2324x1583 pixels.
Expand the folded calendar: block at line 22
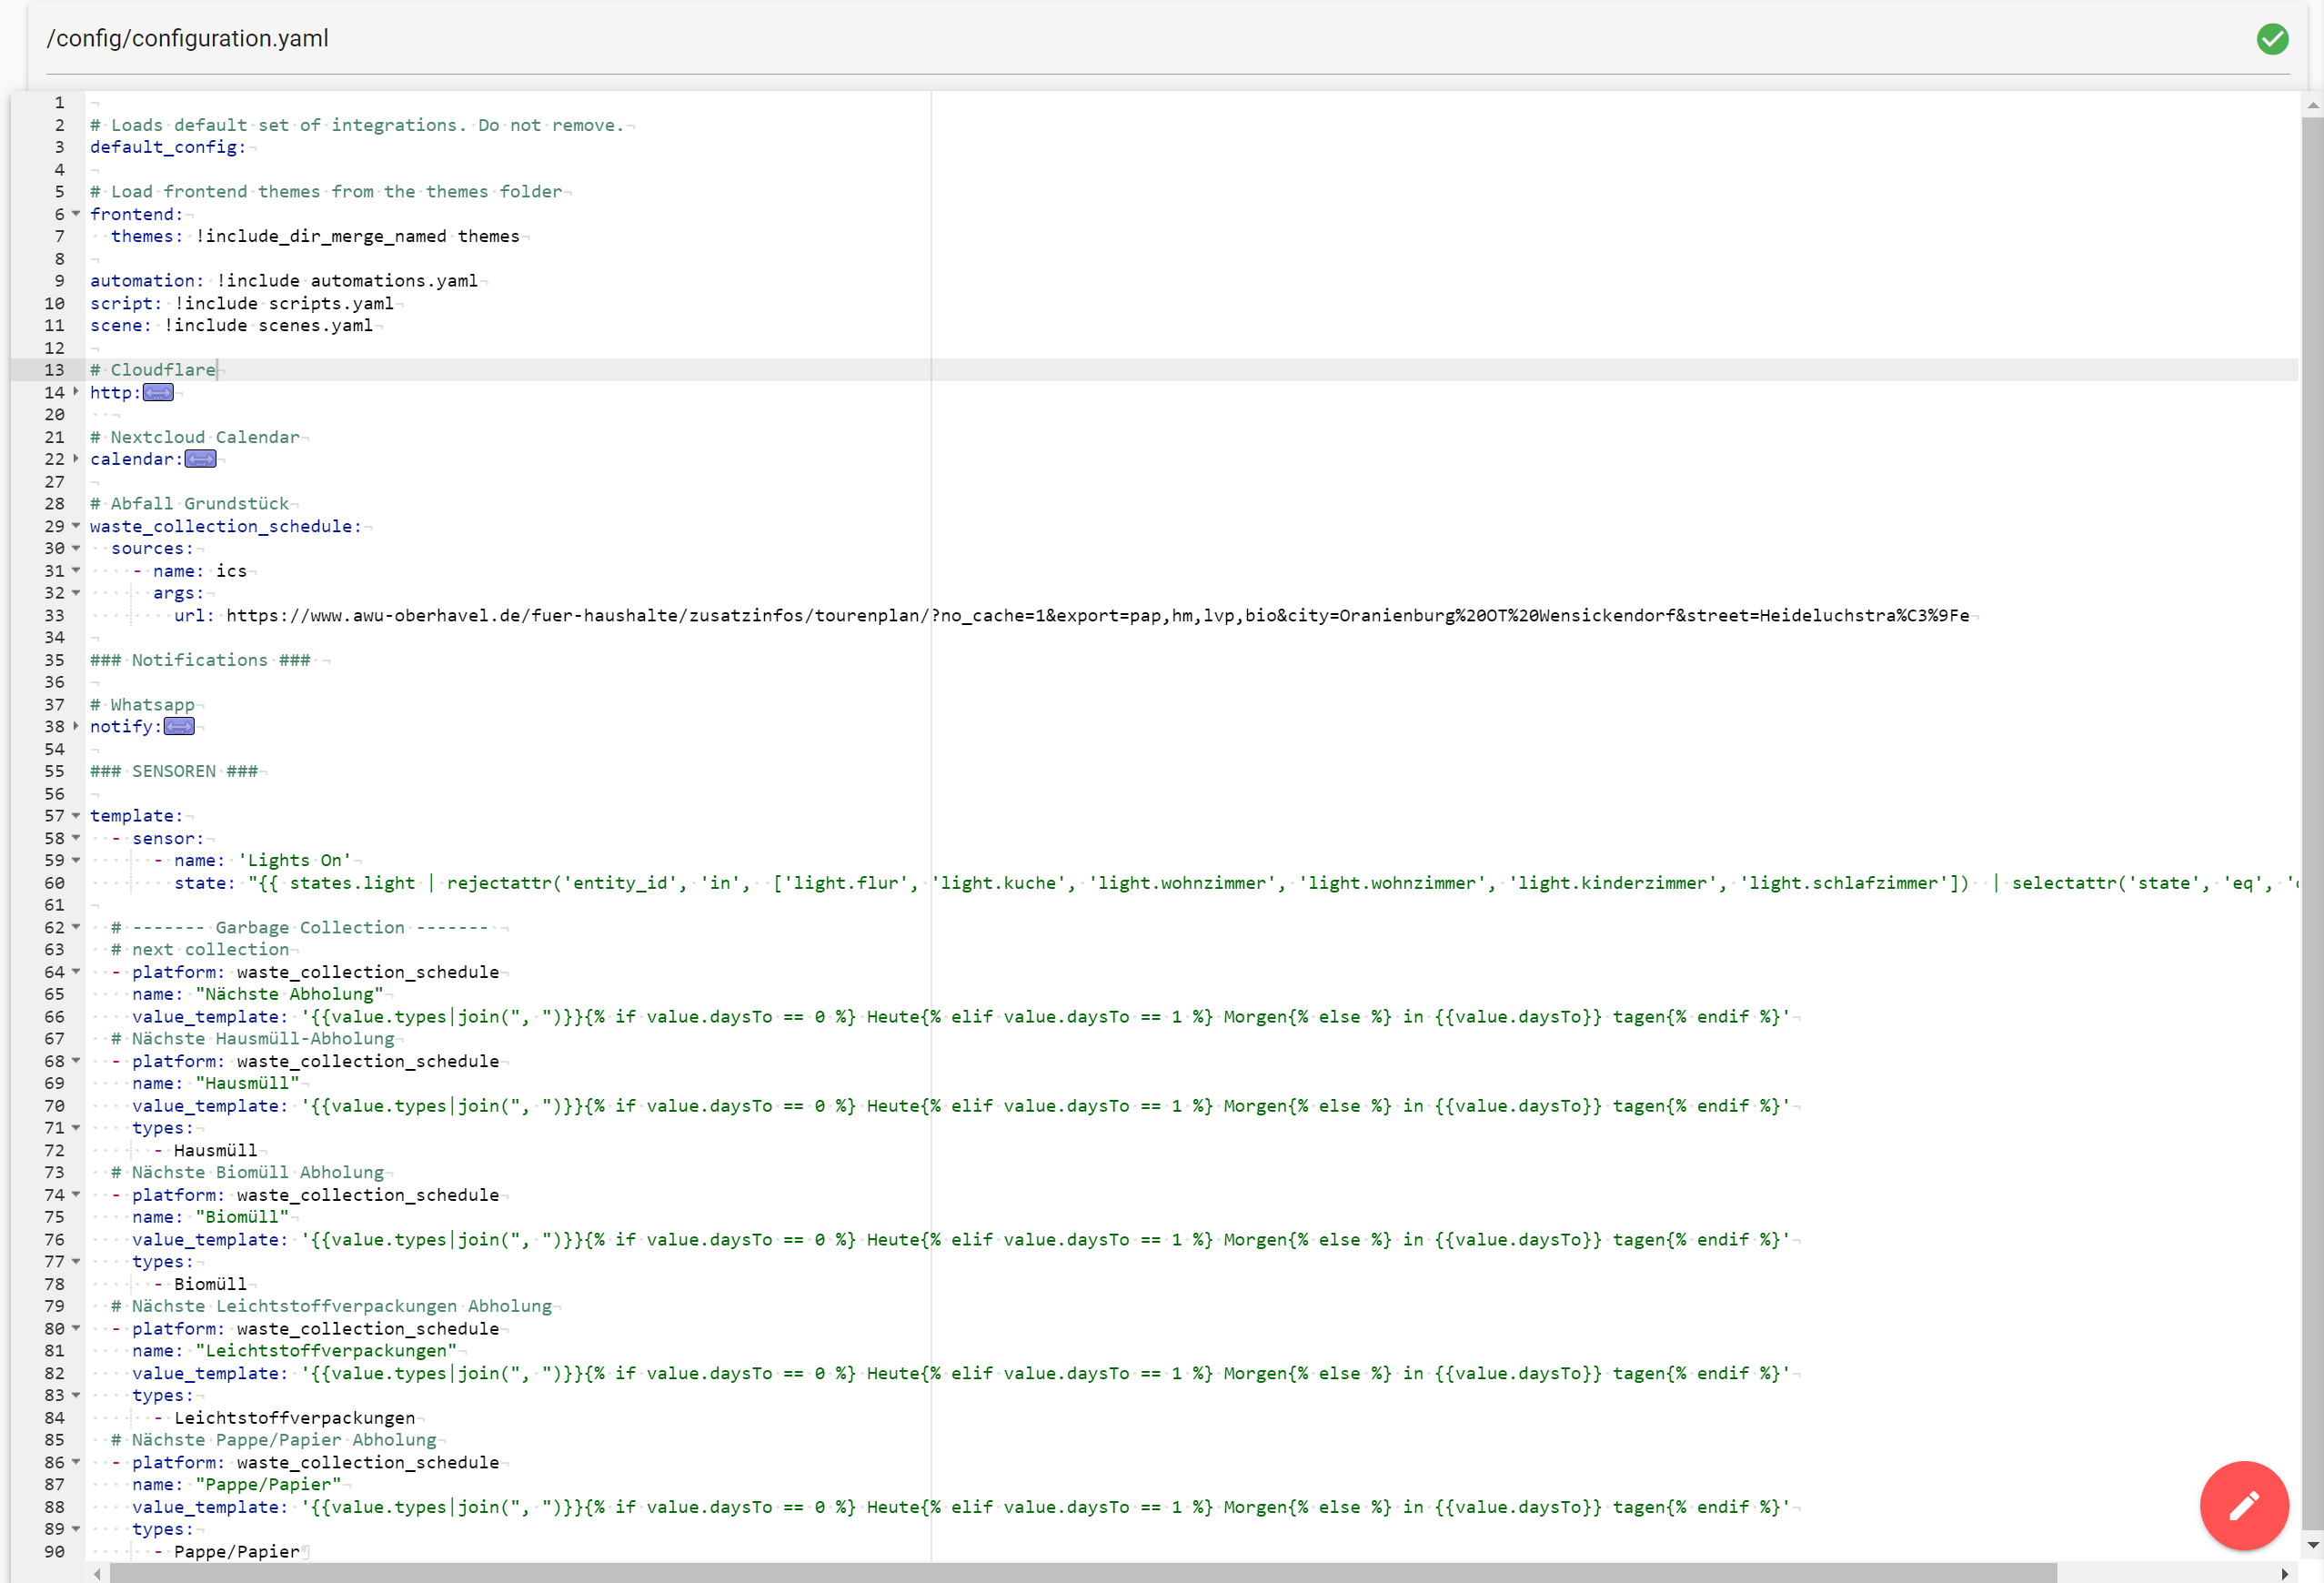(76, 459)
